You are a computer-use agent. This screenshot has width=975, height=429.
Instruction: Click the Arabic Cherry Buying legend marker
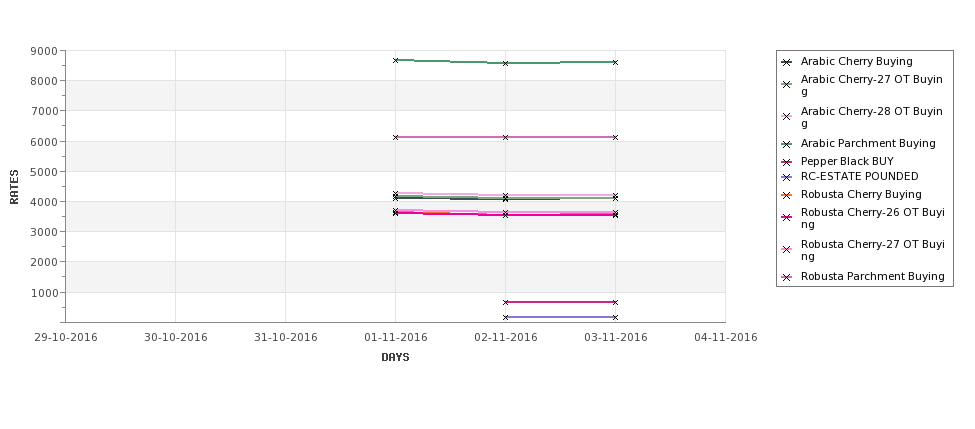point(787,62)
